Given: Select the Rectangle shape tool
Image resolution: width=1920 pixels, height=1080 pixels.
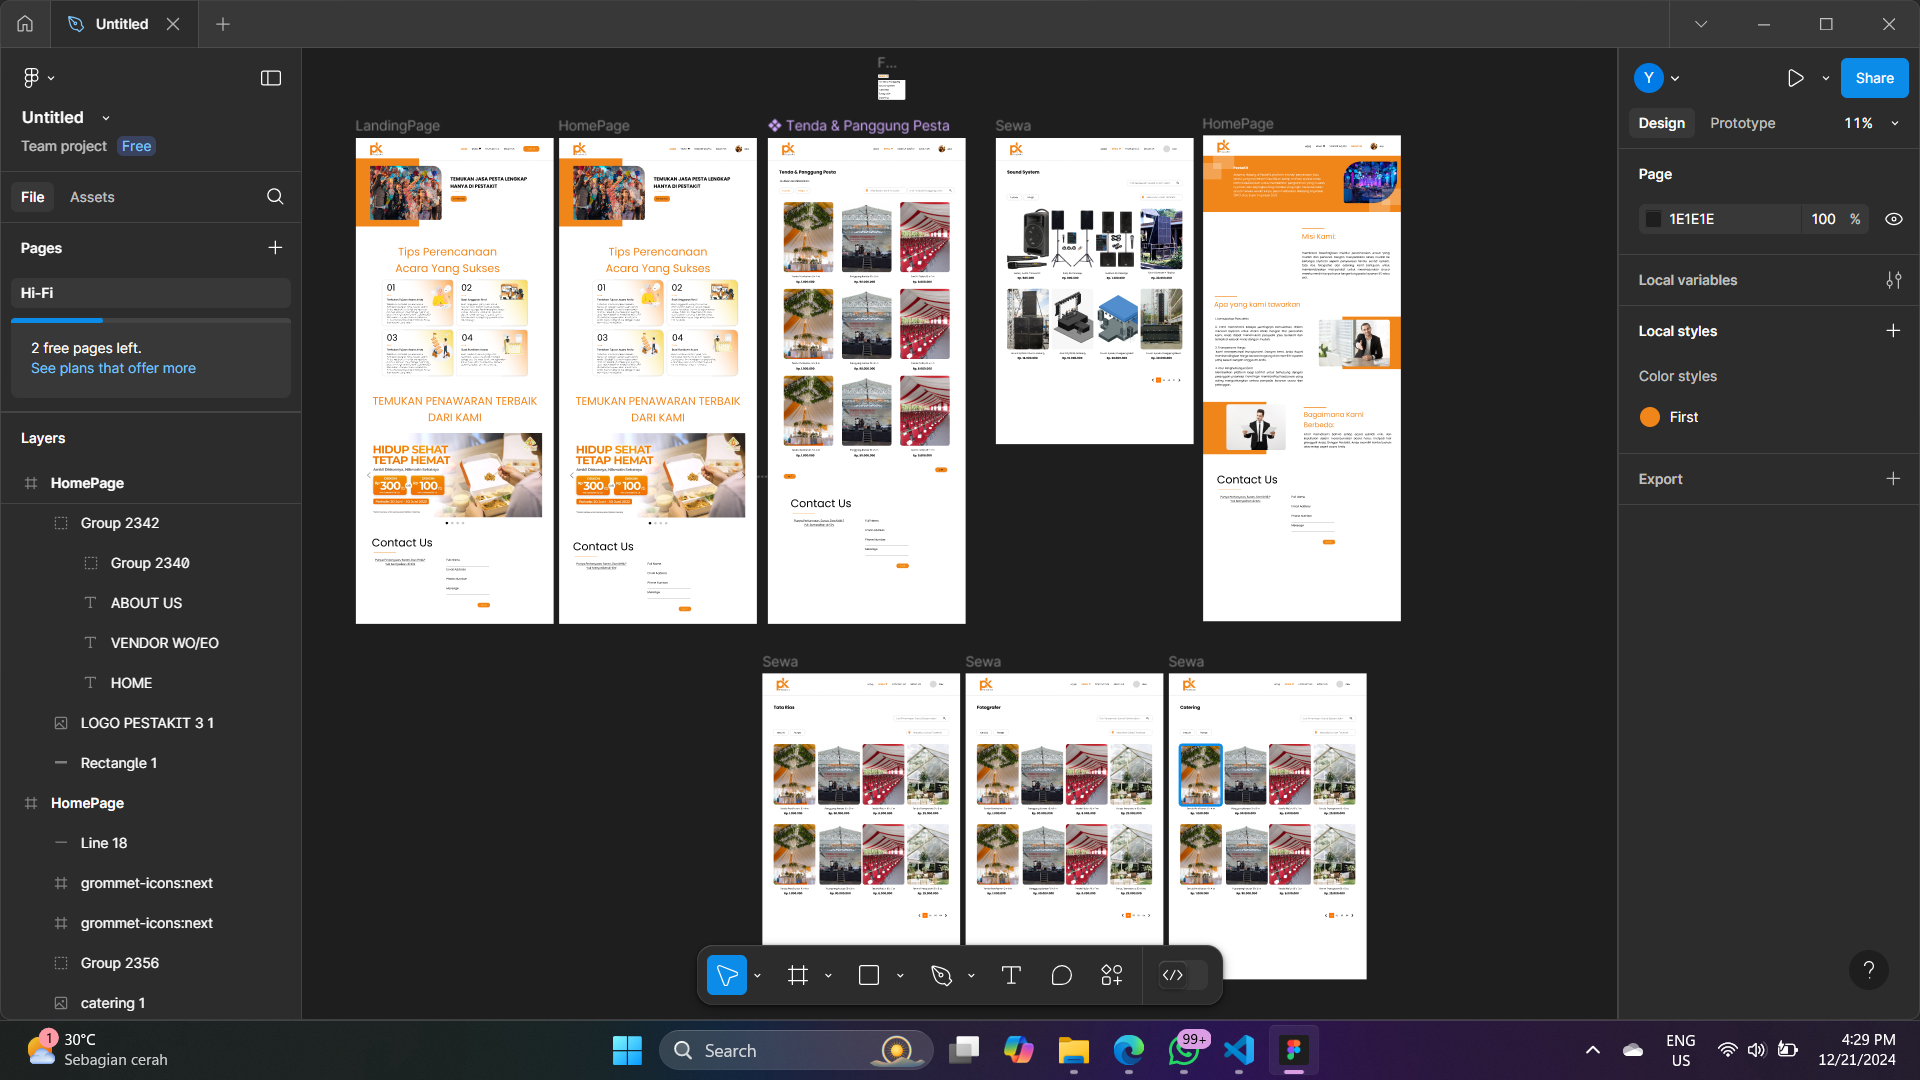Looking at the screenshot, I should click(x=869, y=975).
